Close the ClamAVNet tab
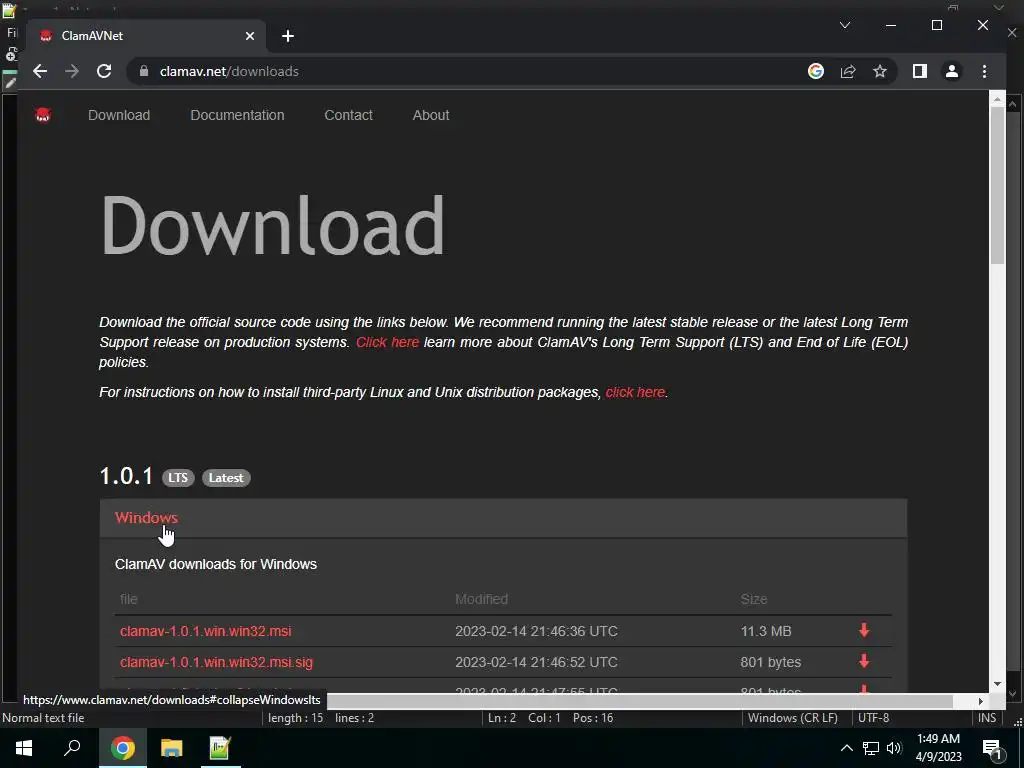This screenshot has width=1024, height=768. [x=249, y=36]
